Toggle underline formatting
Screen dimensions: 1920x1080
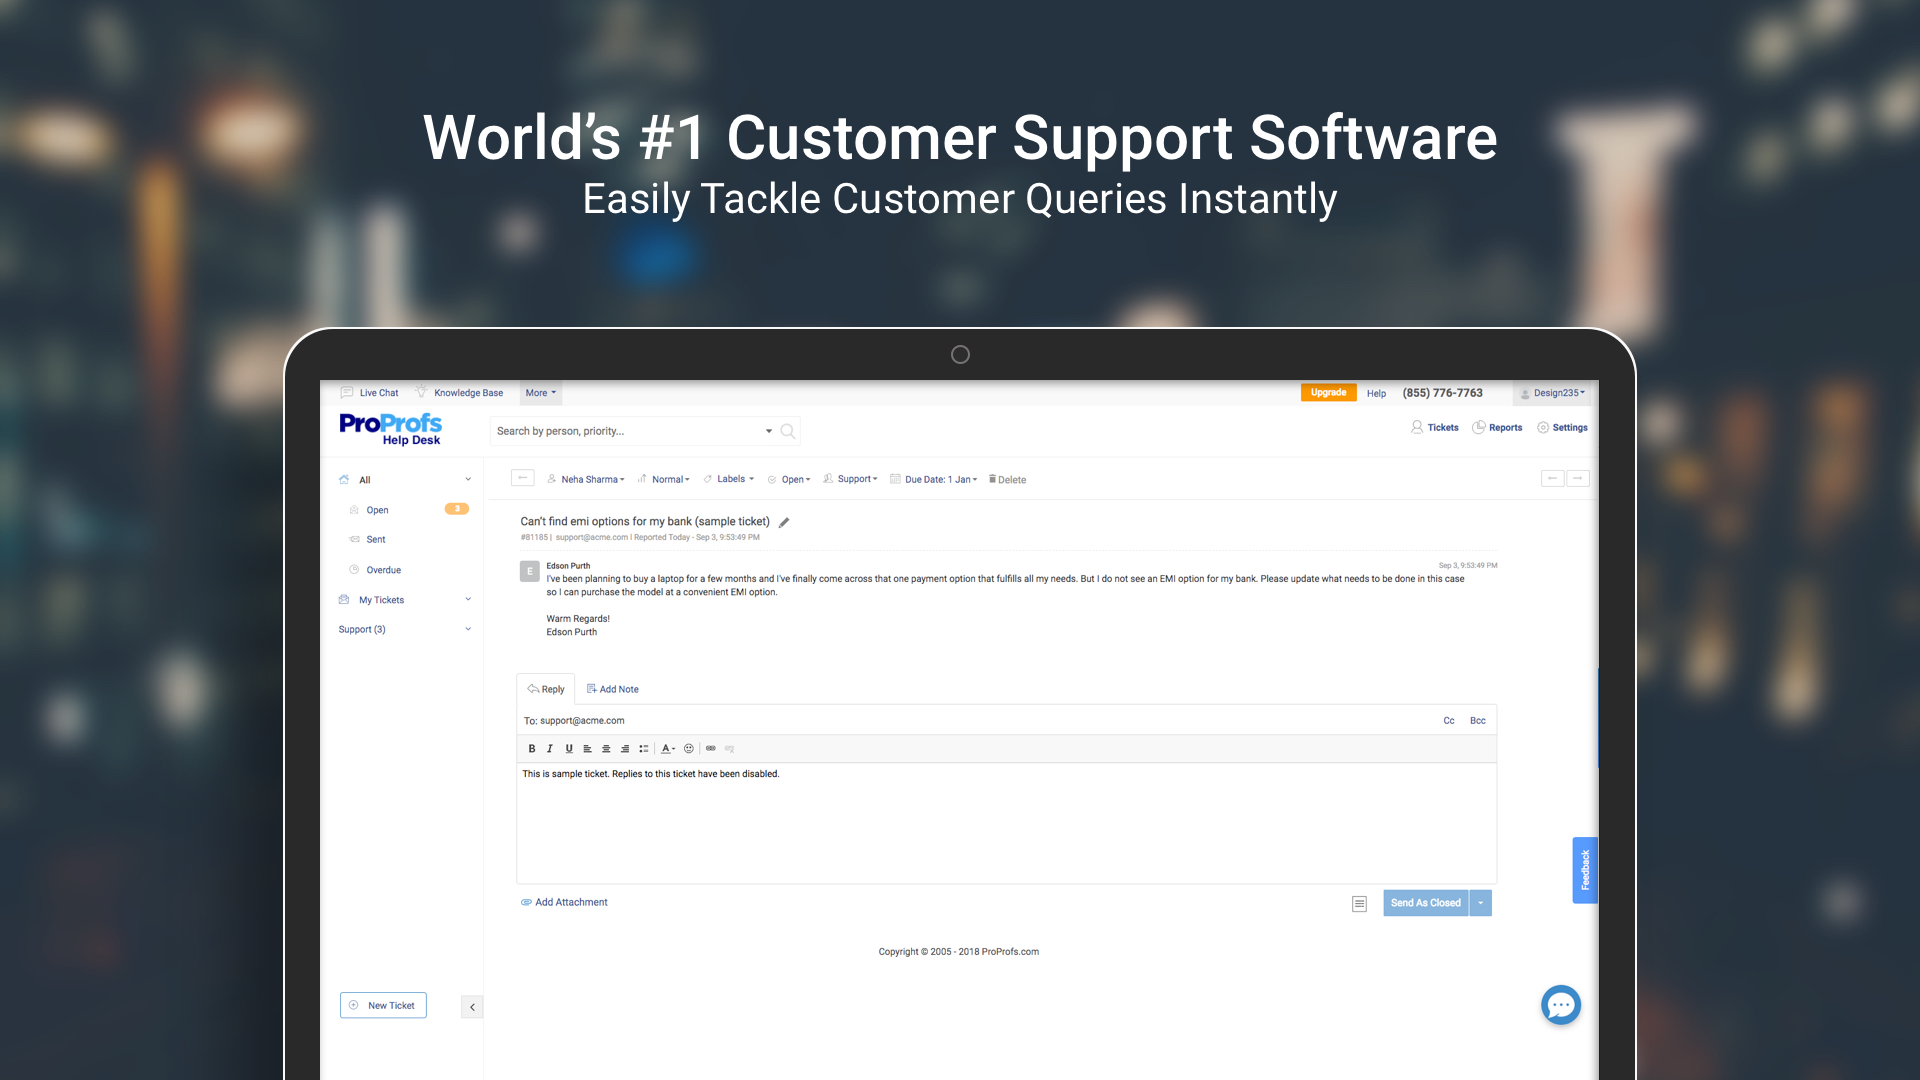(x=569, y=748)
